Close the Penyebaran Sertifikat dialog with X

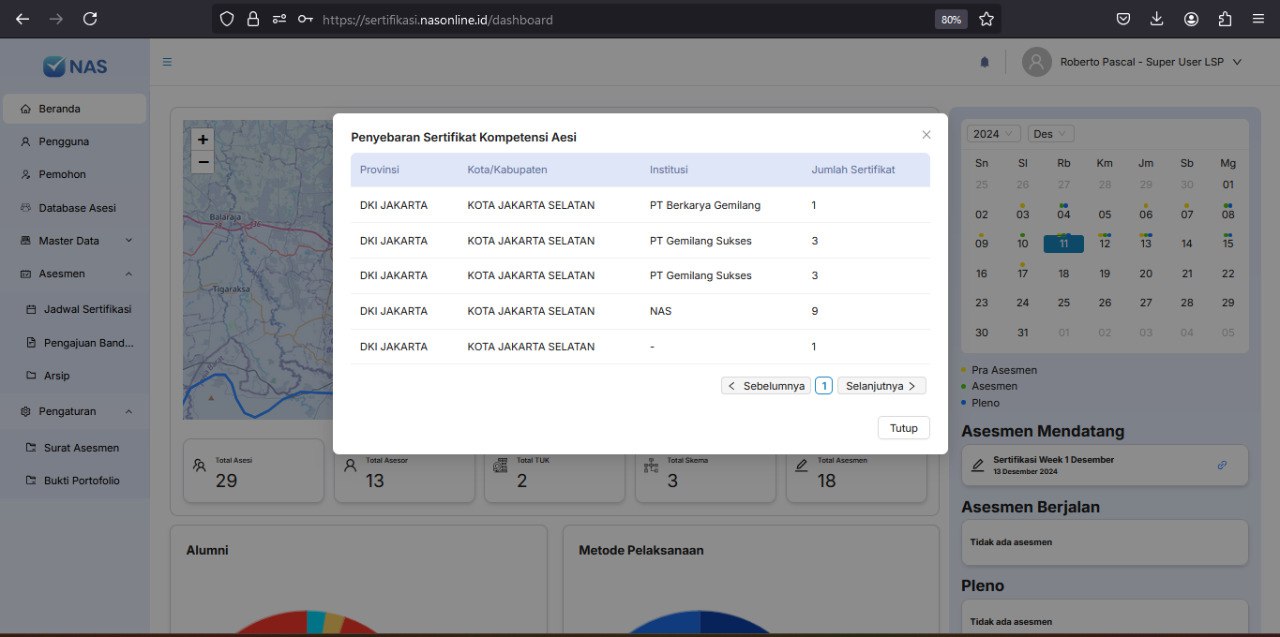pyautogui.click(x=926, y=135)
